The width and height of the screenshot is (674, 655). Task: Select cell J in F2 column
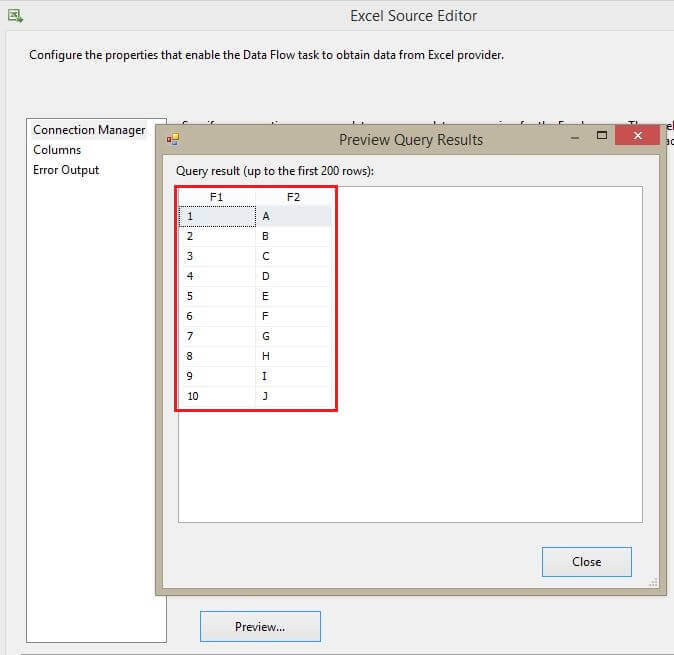point(294,396)
